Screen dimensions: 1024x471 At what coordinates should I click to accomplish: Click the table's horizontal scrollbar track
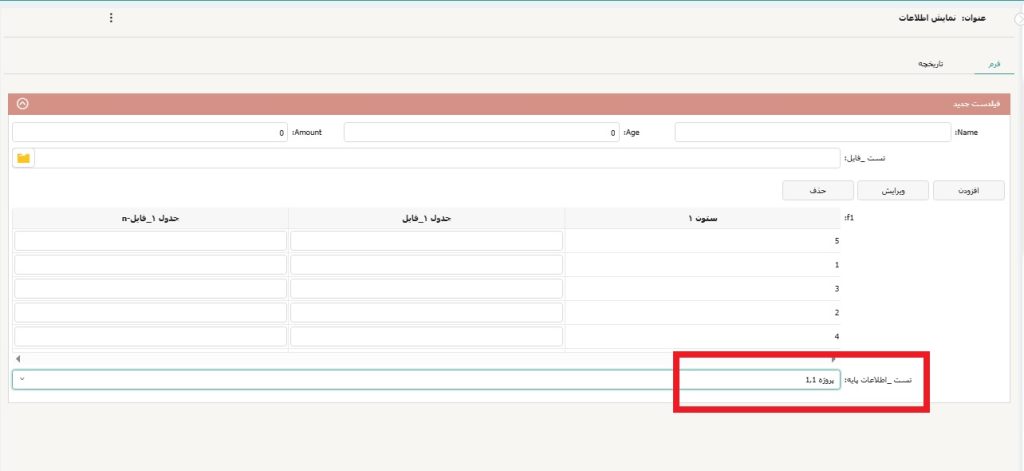tap(427, 358)
